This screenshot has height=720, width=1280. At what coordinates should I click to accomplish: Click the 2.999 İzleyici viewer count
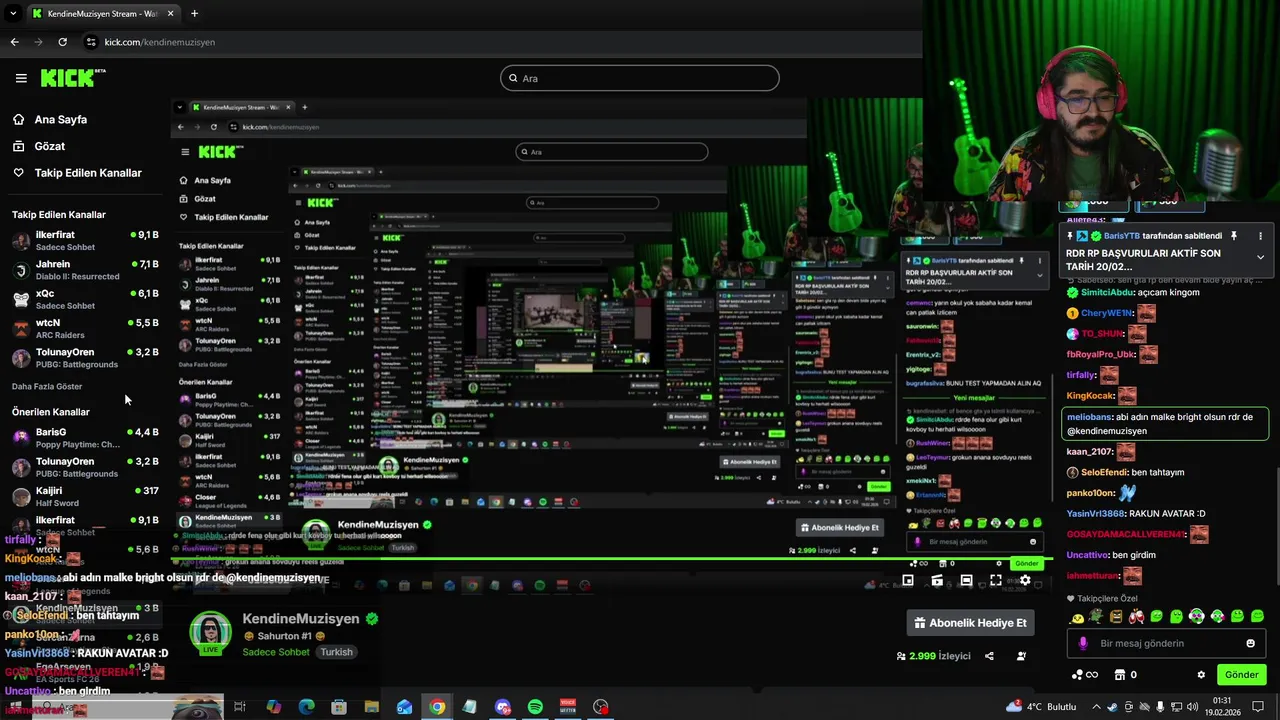(934, 656)
